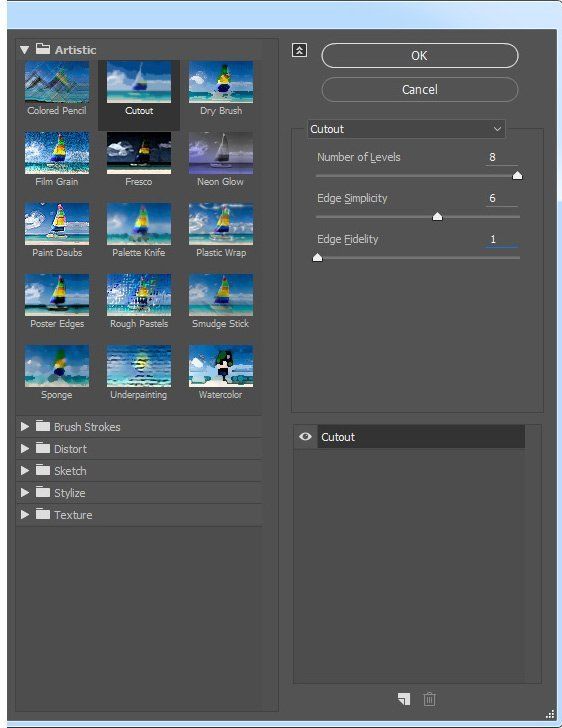Click the Texture folder icon
Screen dimensions: 562x728
tap(43, 514)
